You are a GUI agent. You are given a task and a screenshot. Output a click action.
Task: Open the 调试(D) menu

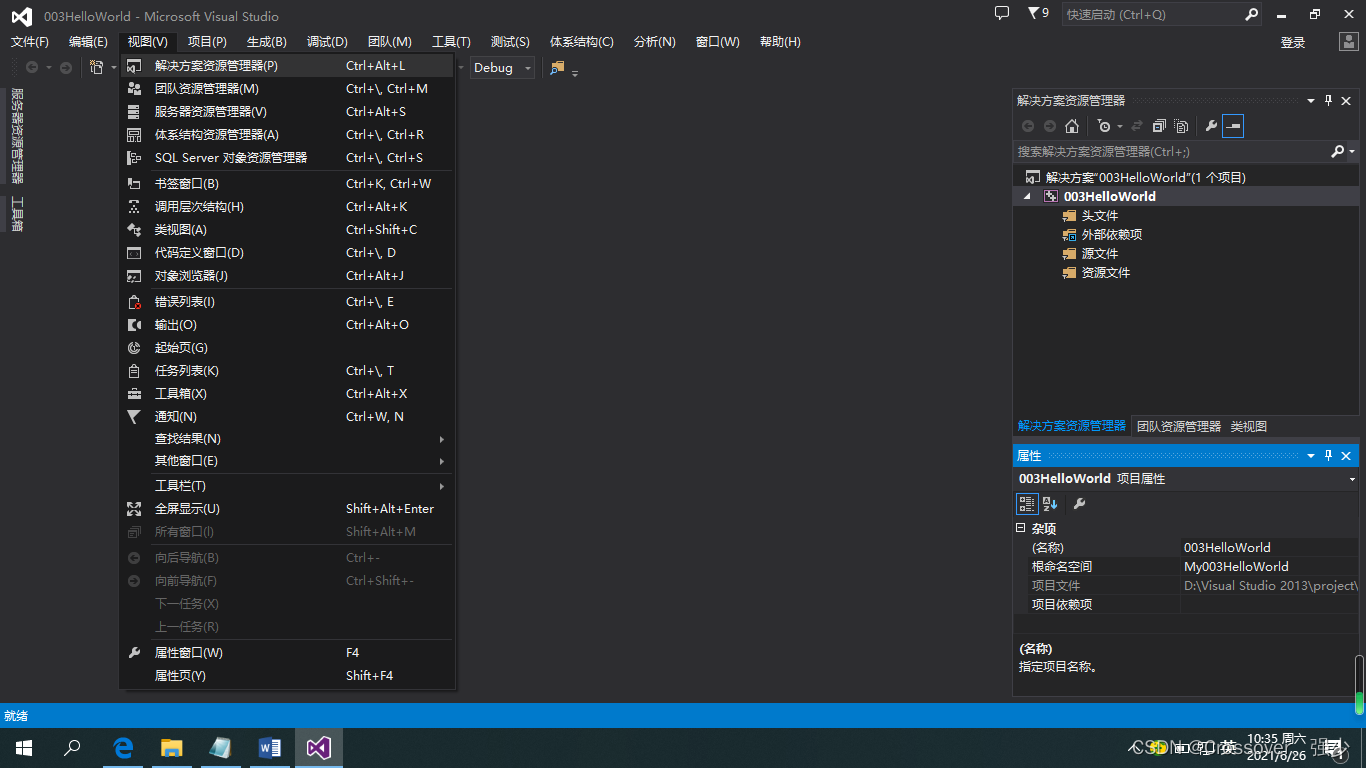pos(327,41)
